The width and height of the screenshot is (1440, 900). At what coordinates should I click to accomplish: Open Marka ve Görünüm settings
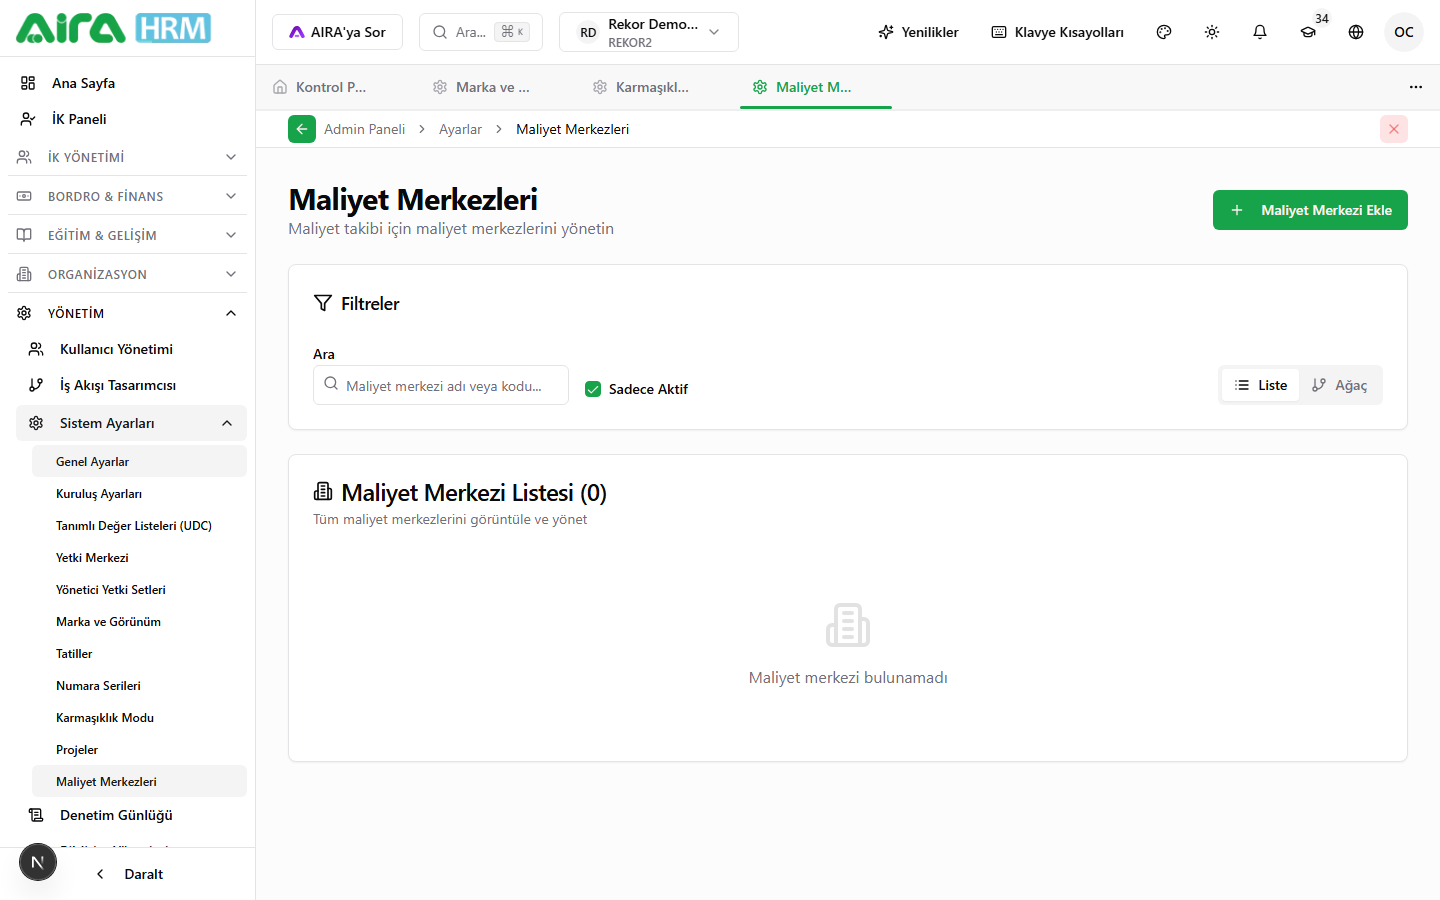click(x=139, y=621)
